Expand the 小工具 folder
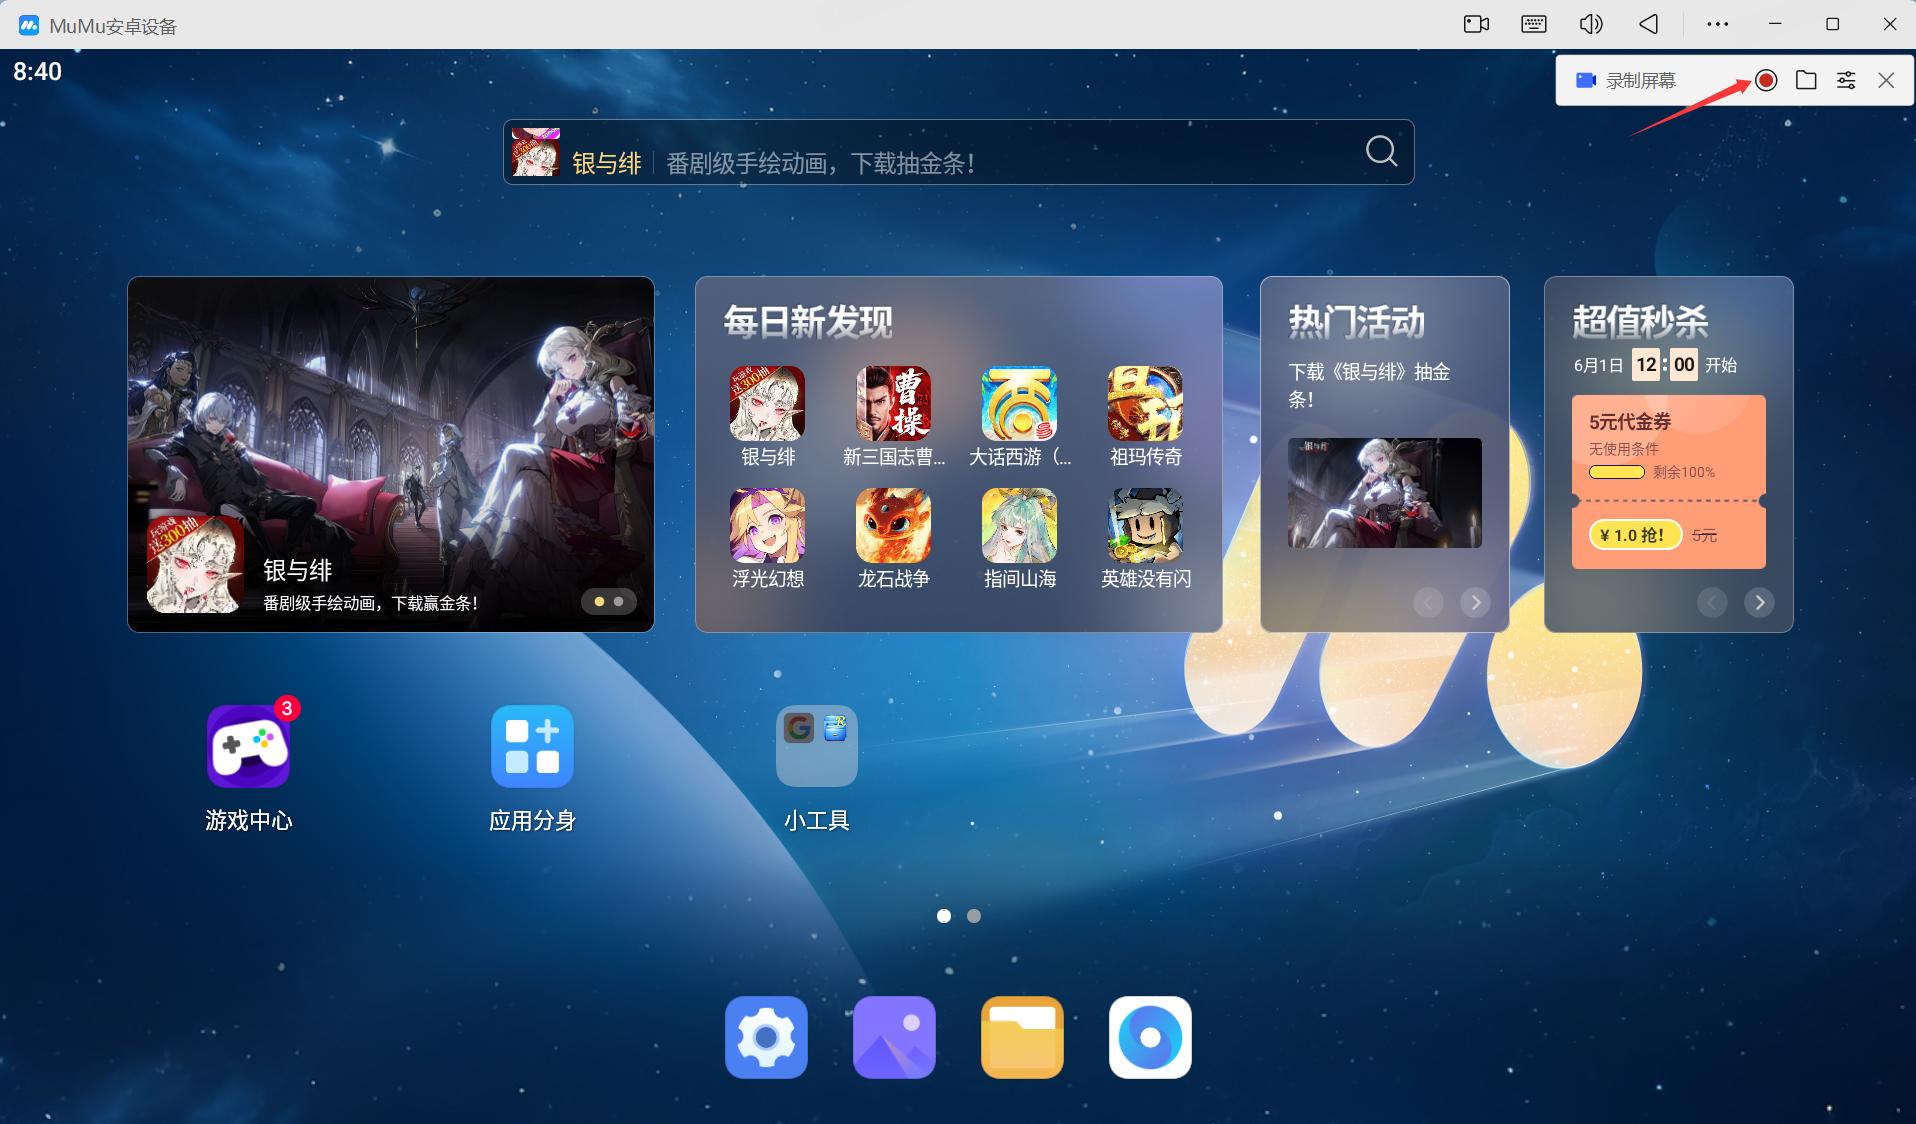Viewport: 1916px width, 1124px height. (816, 747)
